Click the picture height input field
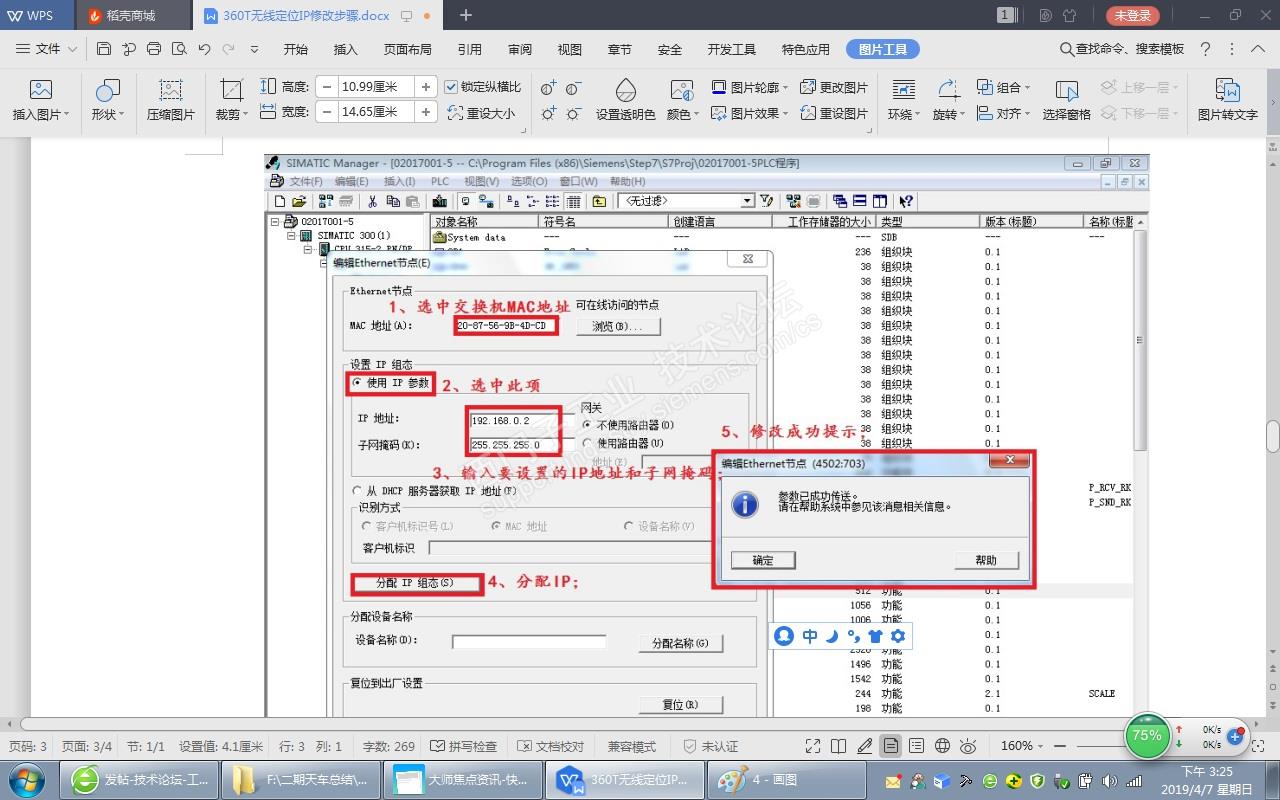Viewport: 1280px width, 800px height. tap(376, 87)
